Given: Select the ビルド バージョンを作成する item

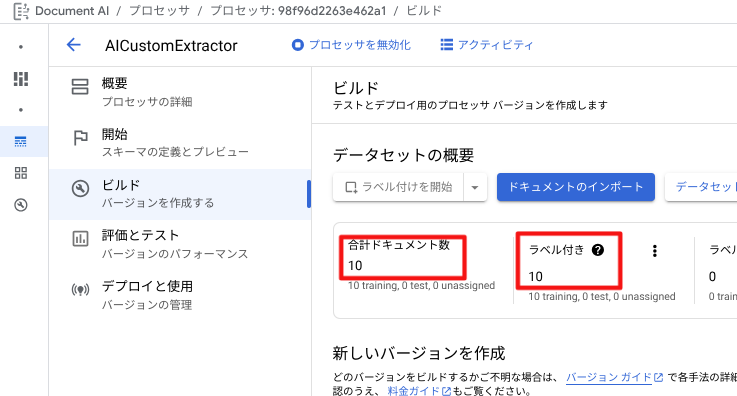Looking at the screenshot, I should tap(180, 194).
